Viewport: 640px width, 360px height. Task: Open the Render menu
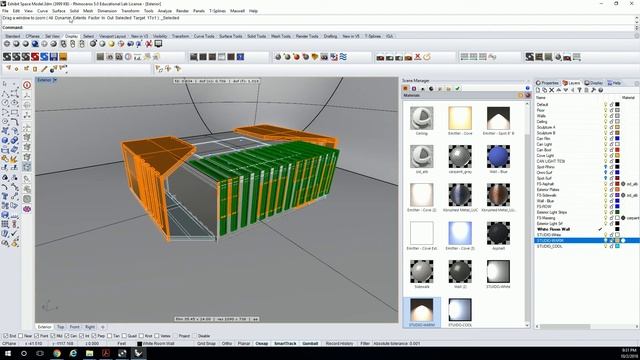[182, 11]
